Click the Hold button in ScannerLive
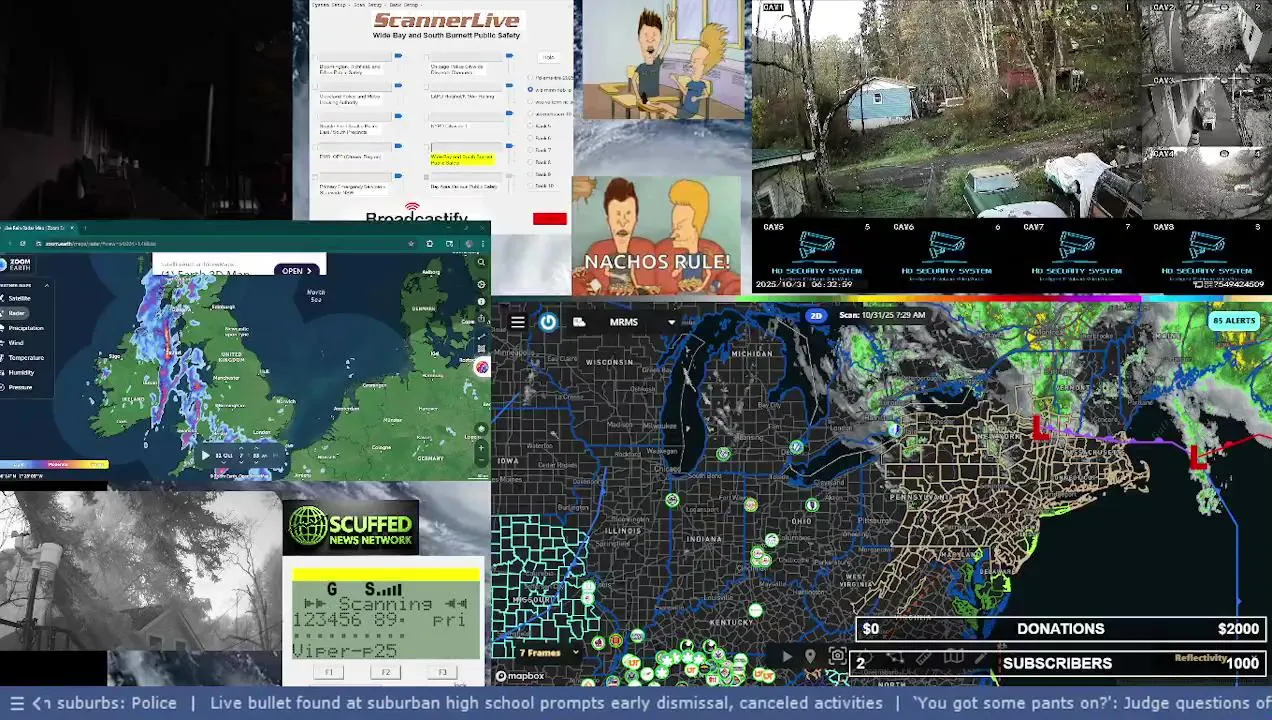1272x720 pixels. click(549, 57)
